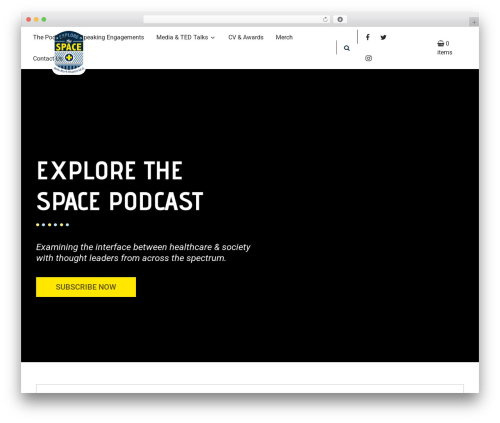Click the Explore the Space logo badge
This screenshot has width=500, height=423.
click(x=69, y=52)
